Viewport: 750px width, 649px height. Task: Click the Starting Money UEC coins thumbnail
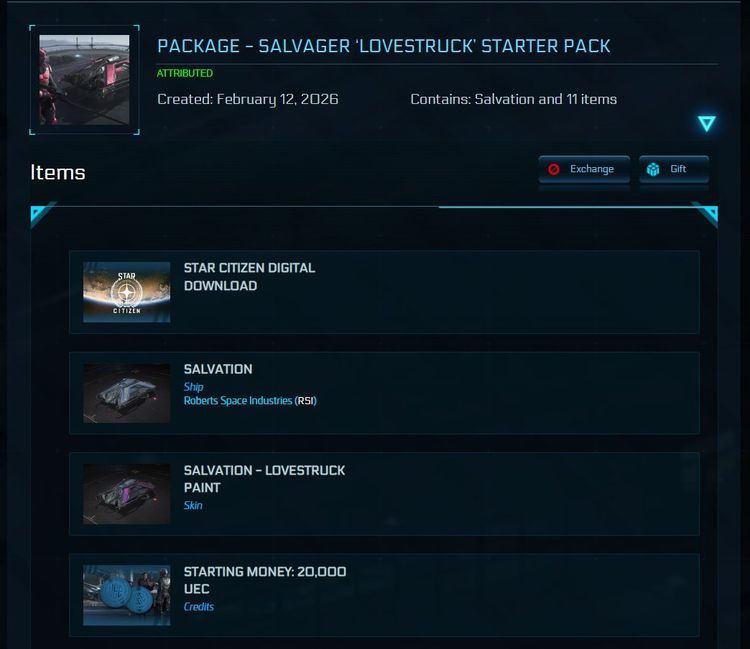127,595
